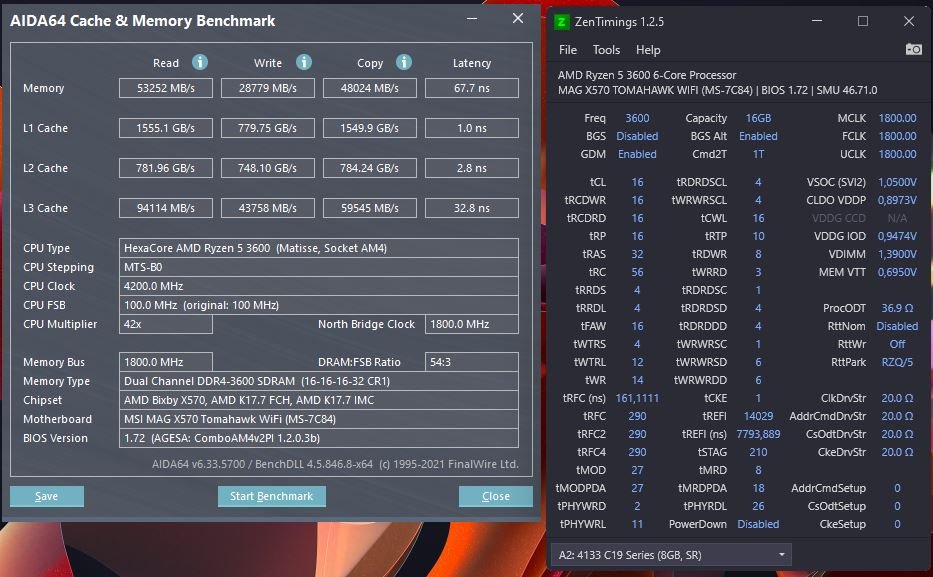Click the tRC value 56

click(637, 272)
